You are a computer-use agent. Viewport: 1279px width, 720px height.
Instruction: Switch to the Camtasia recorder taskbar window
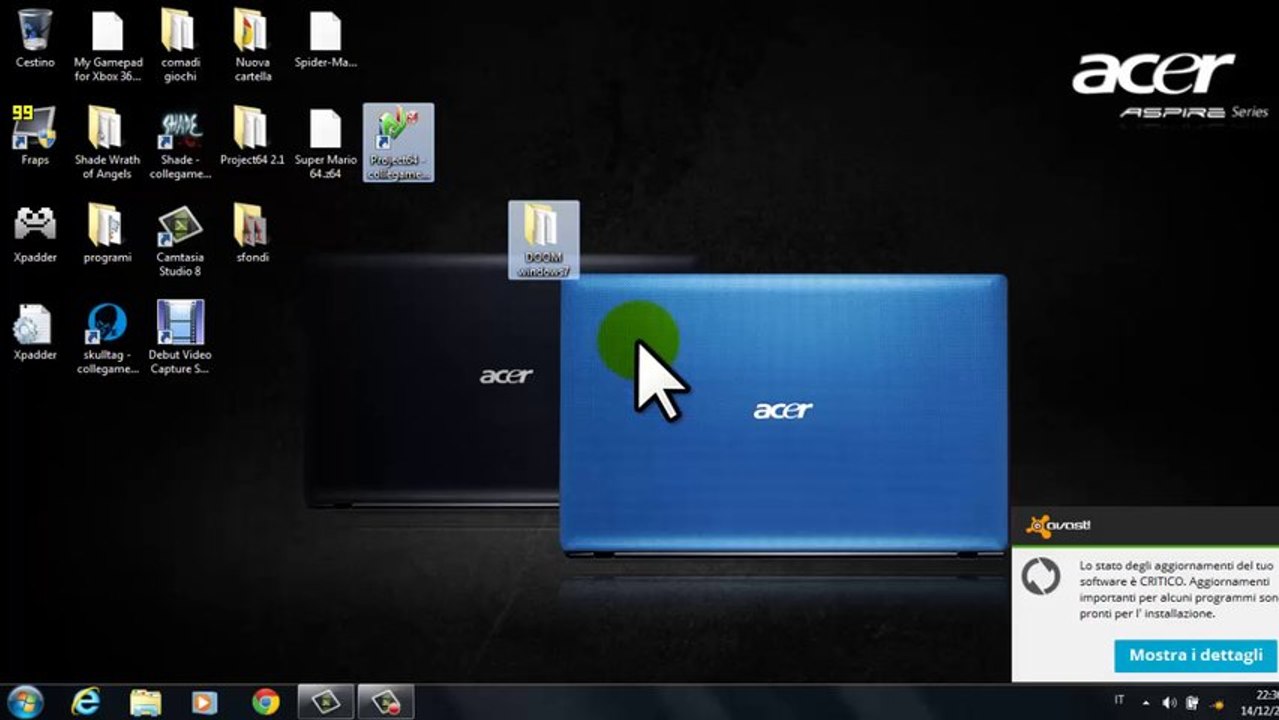pyautogui.click(x=386, y=702)
